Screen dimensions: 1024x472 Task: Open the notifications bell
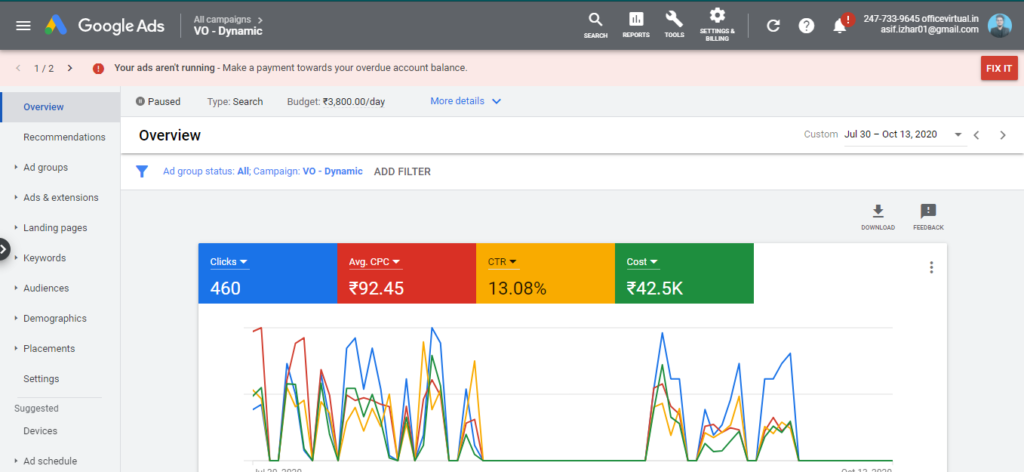[x=840, y=25]
